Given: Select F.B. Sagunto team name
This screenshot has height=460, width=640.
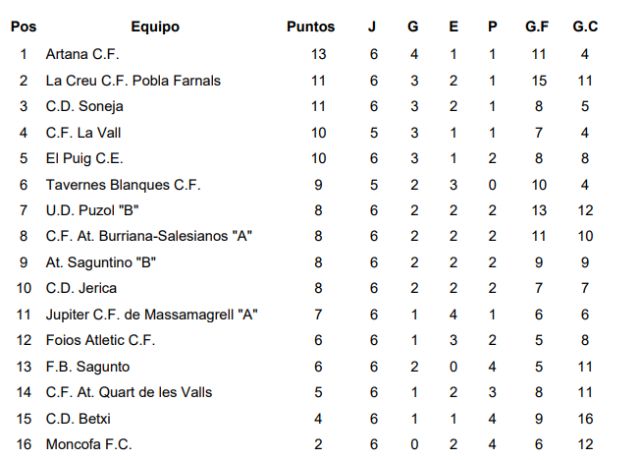Looking at the screenshot, I should (88, 367).
